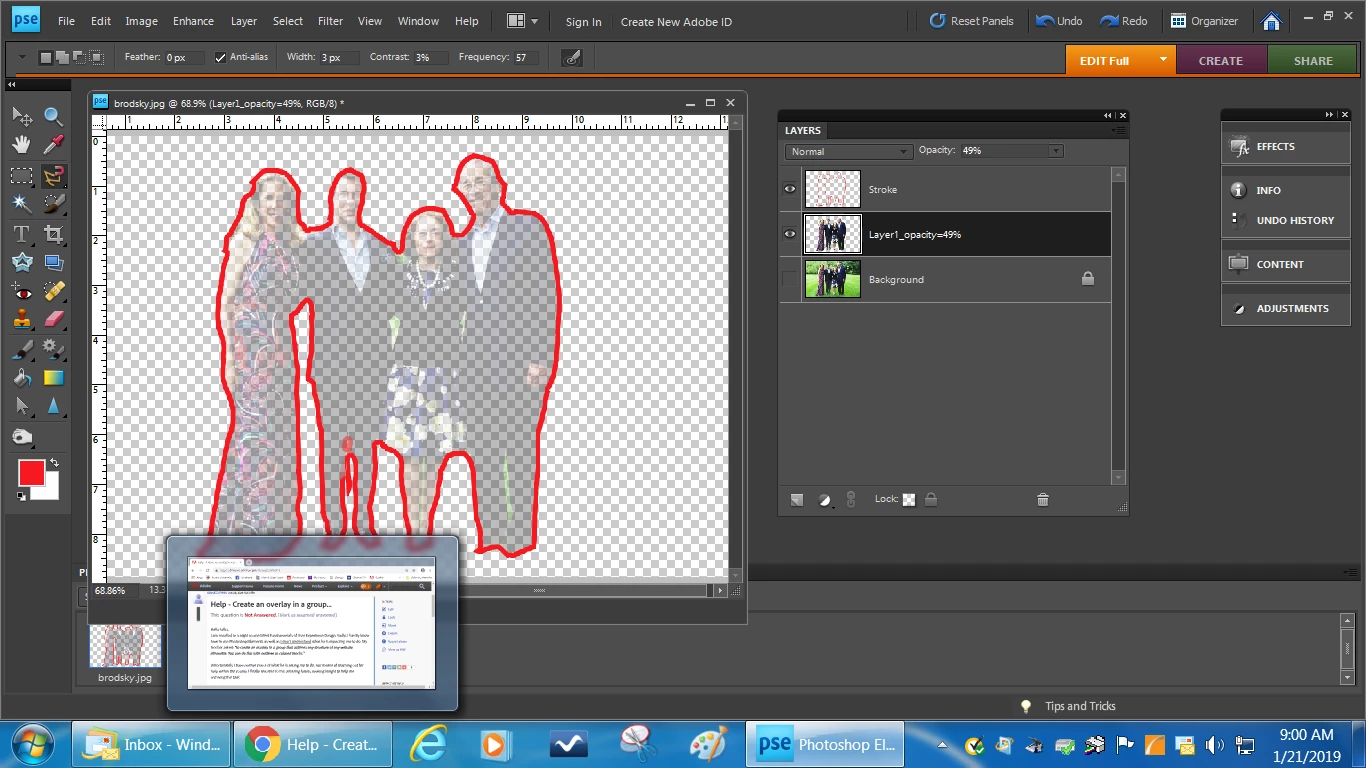
Task: Click the Reset Panels button
Action: [x=971, y=21]
